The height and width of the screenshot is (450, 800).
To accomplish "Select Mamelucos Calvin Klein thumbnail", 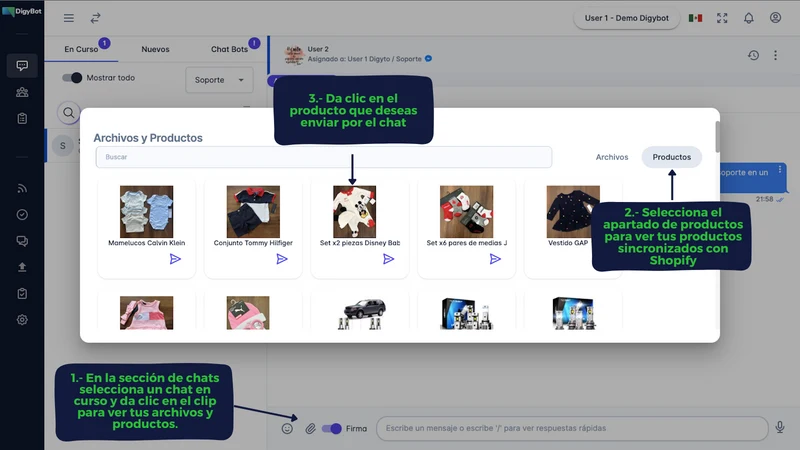I will pos(146,212).
